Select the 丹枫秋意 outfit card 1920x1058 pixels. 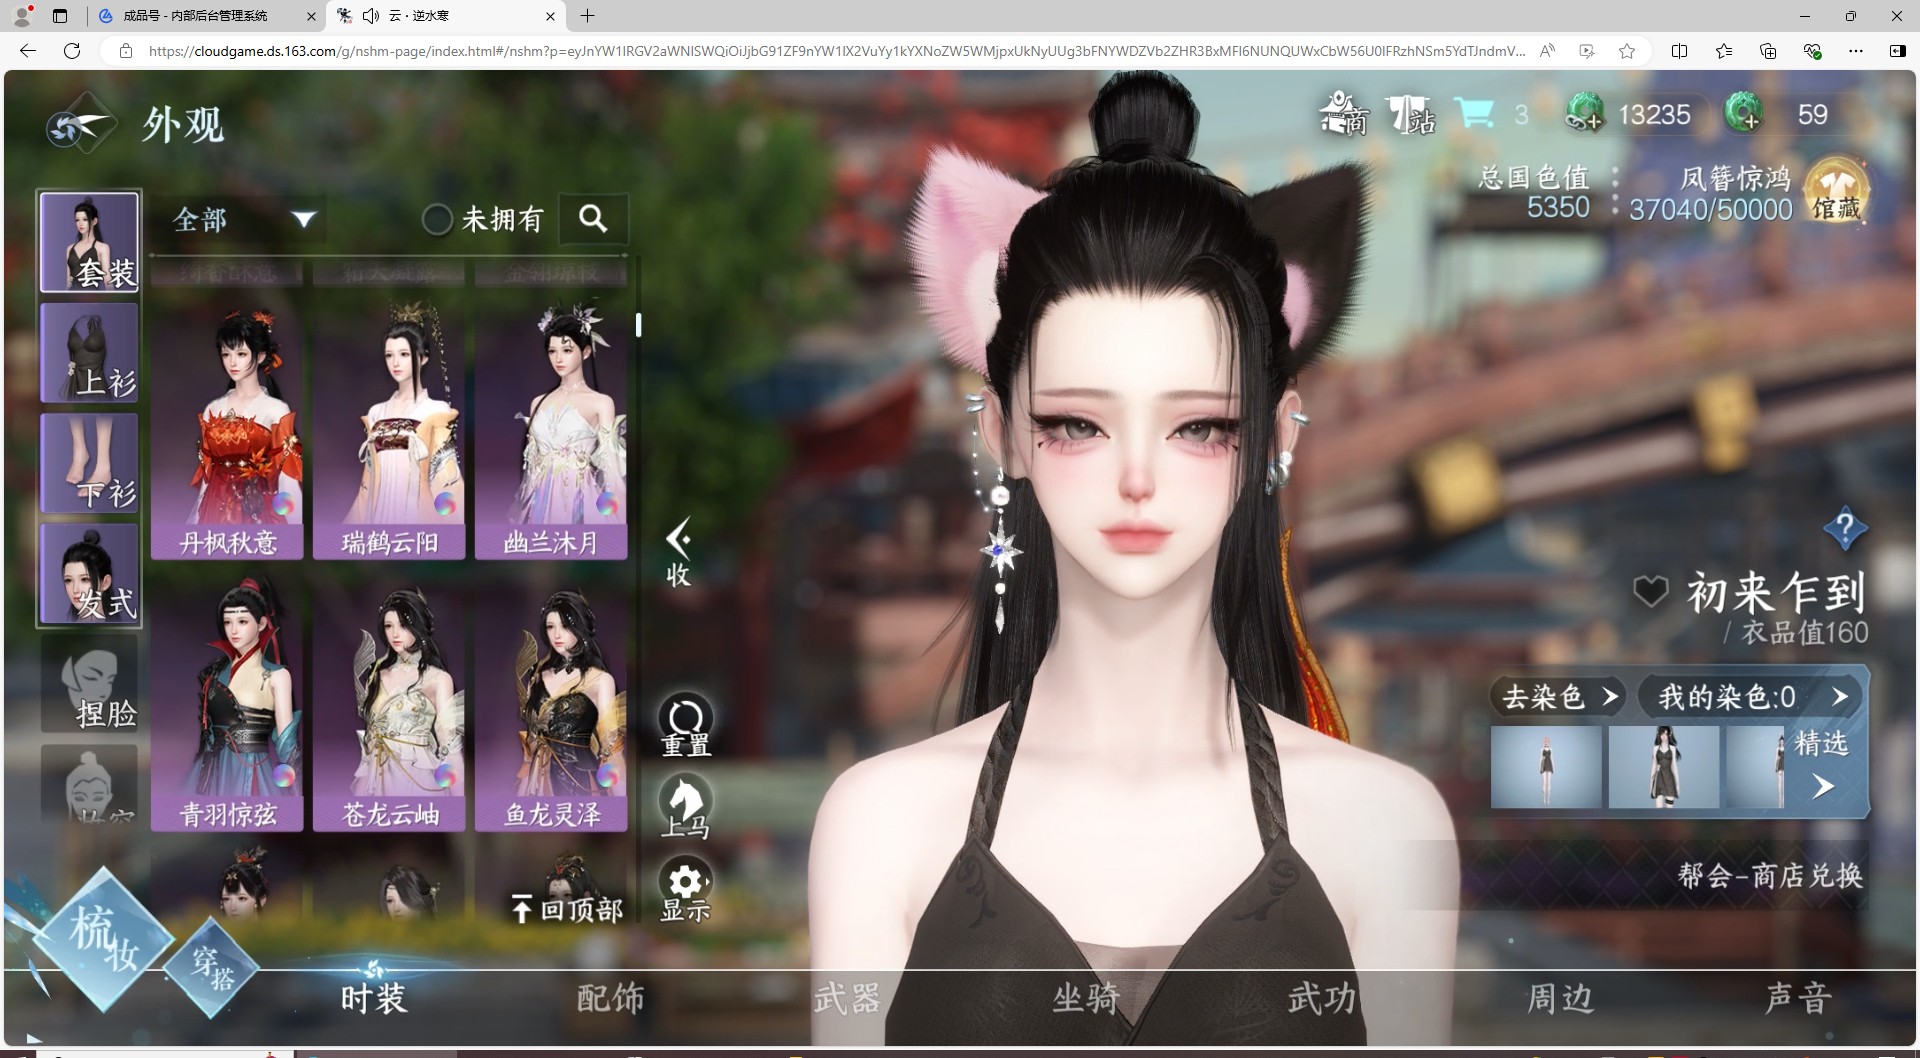227,430
